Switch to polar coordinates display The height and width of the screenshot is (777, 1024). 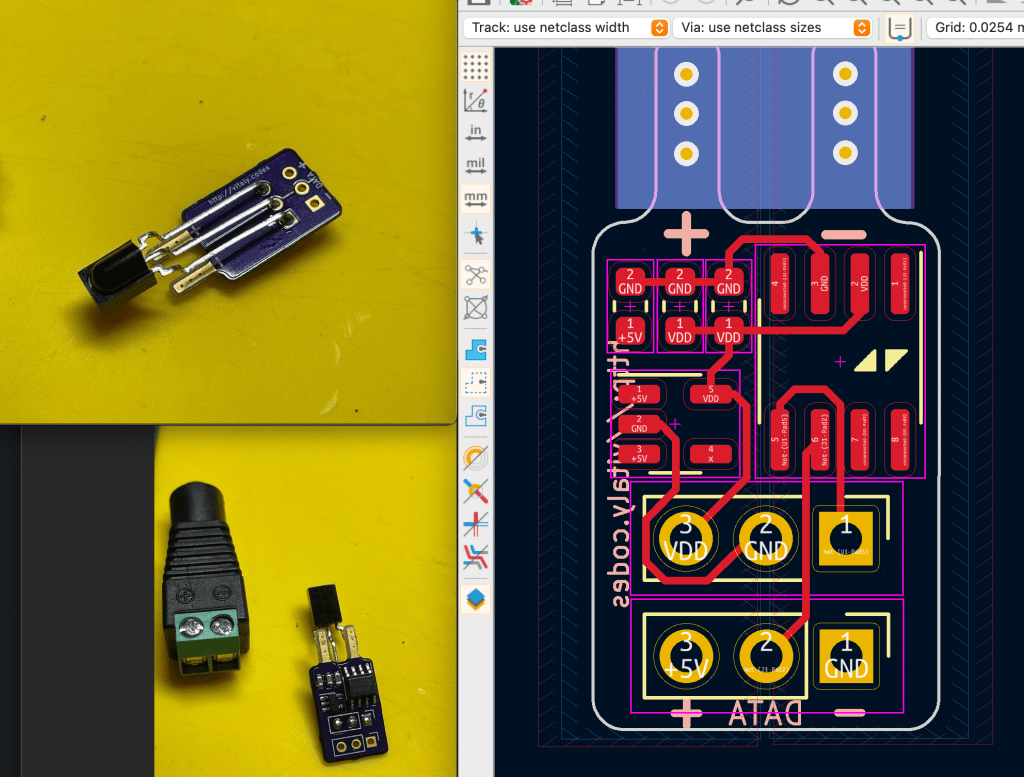476,100
